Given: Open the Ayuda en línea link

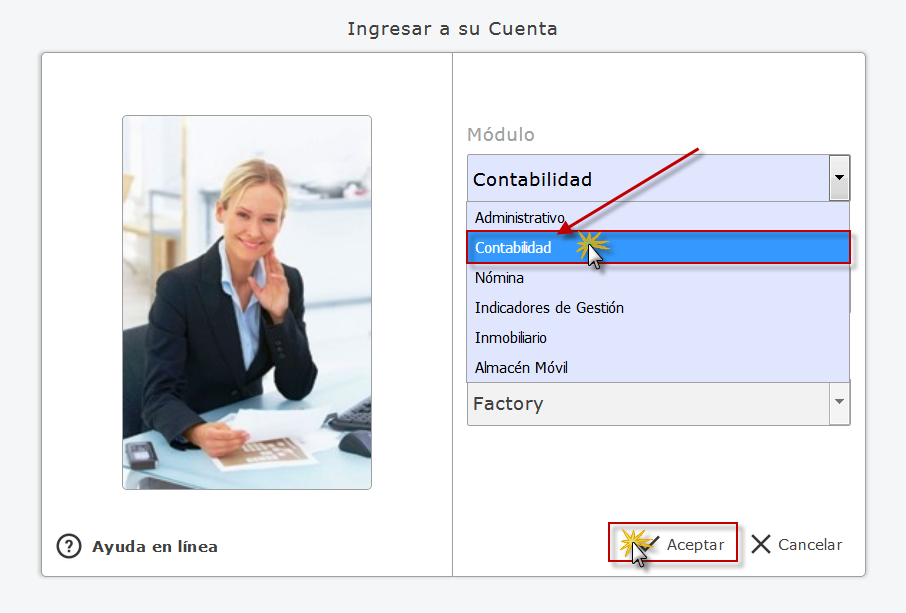Looking at the screenshot, I should pos(155,547).
